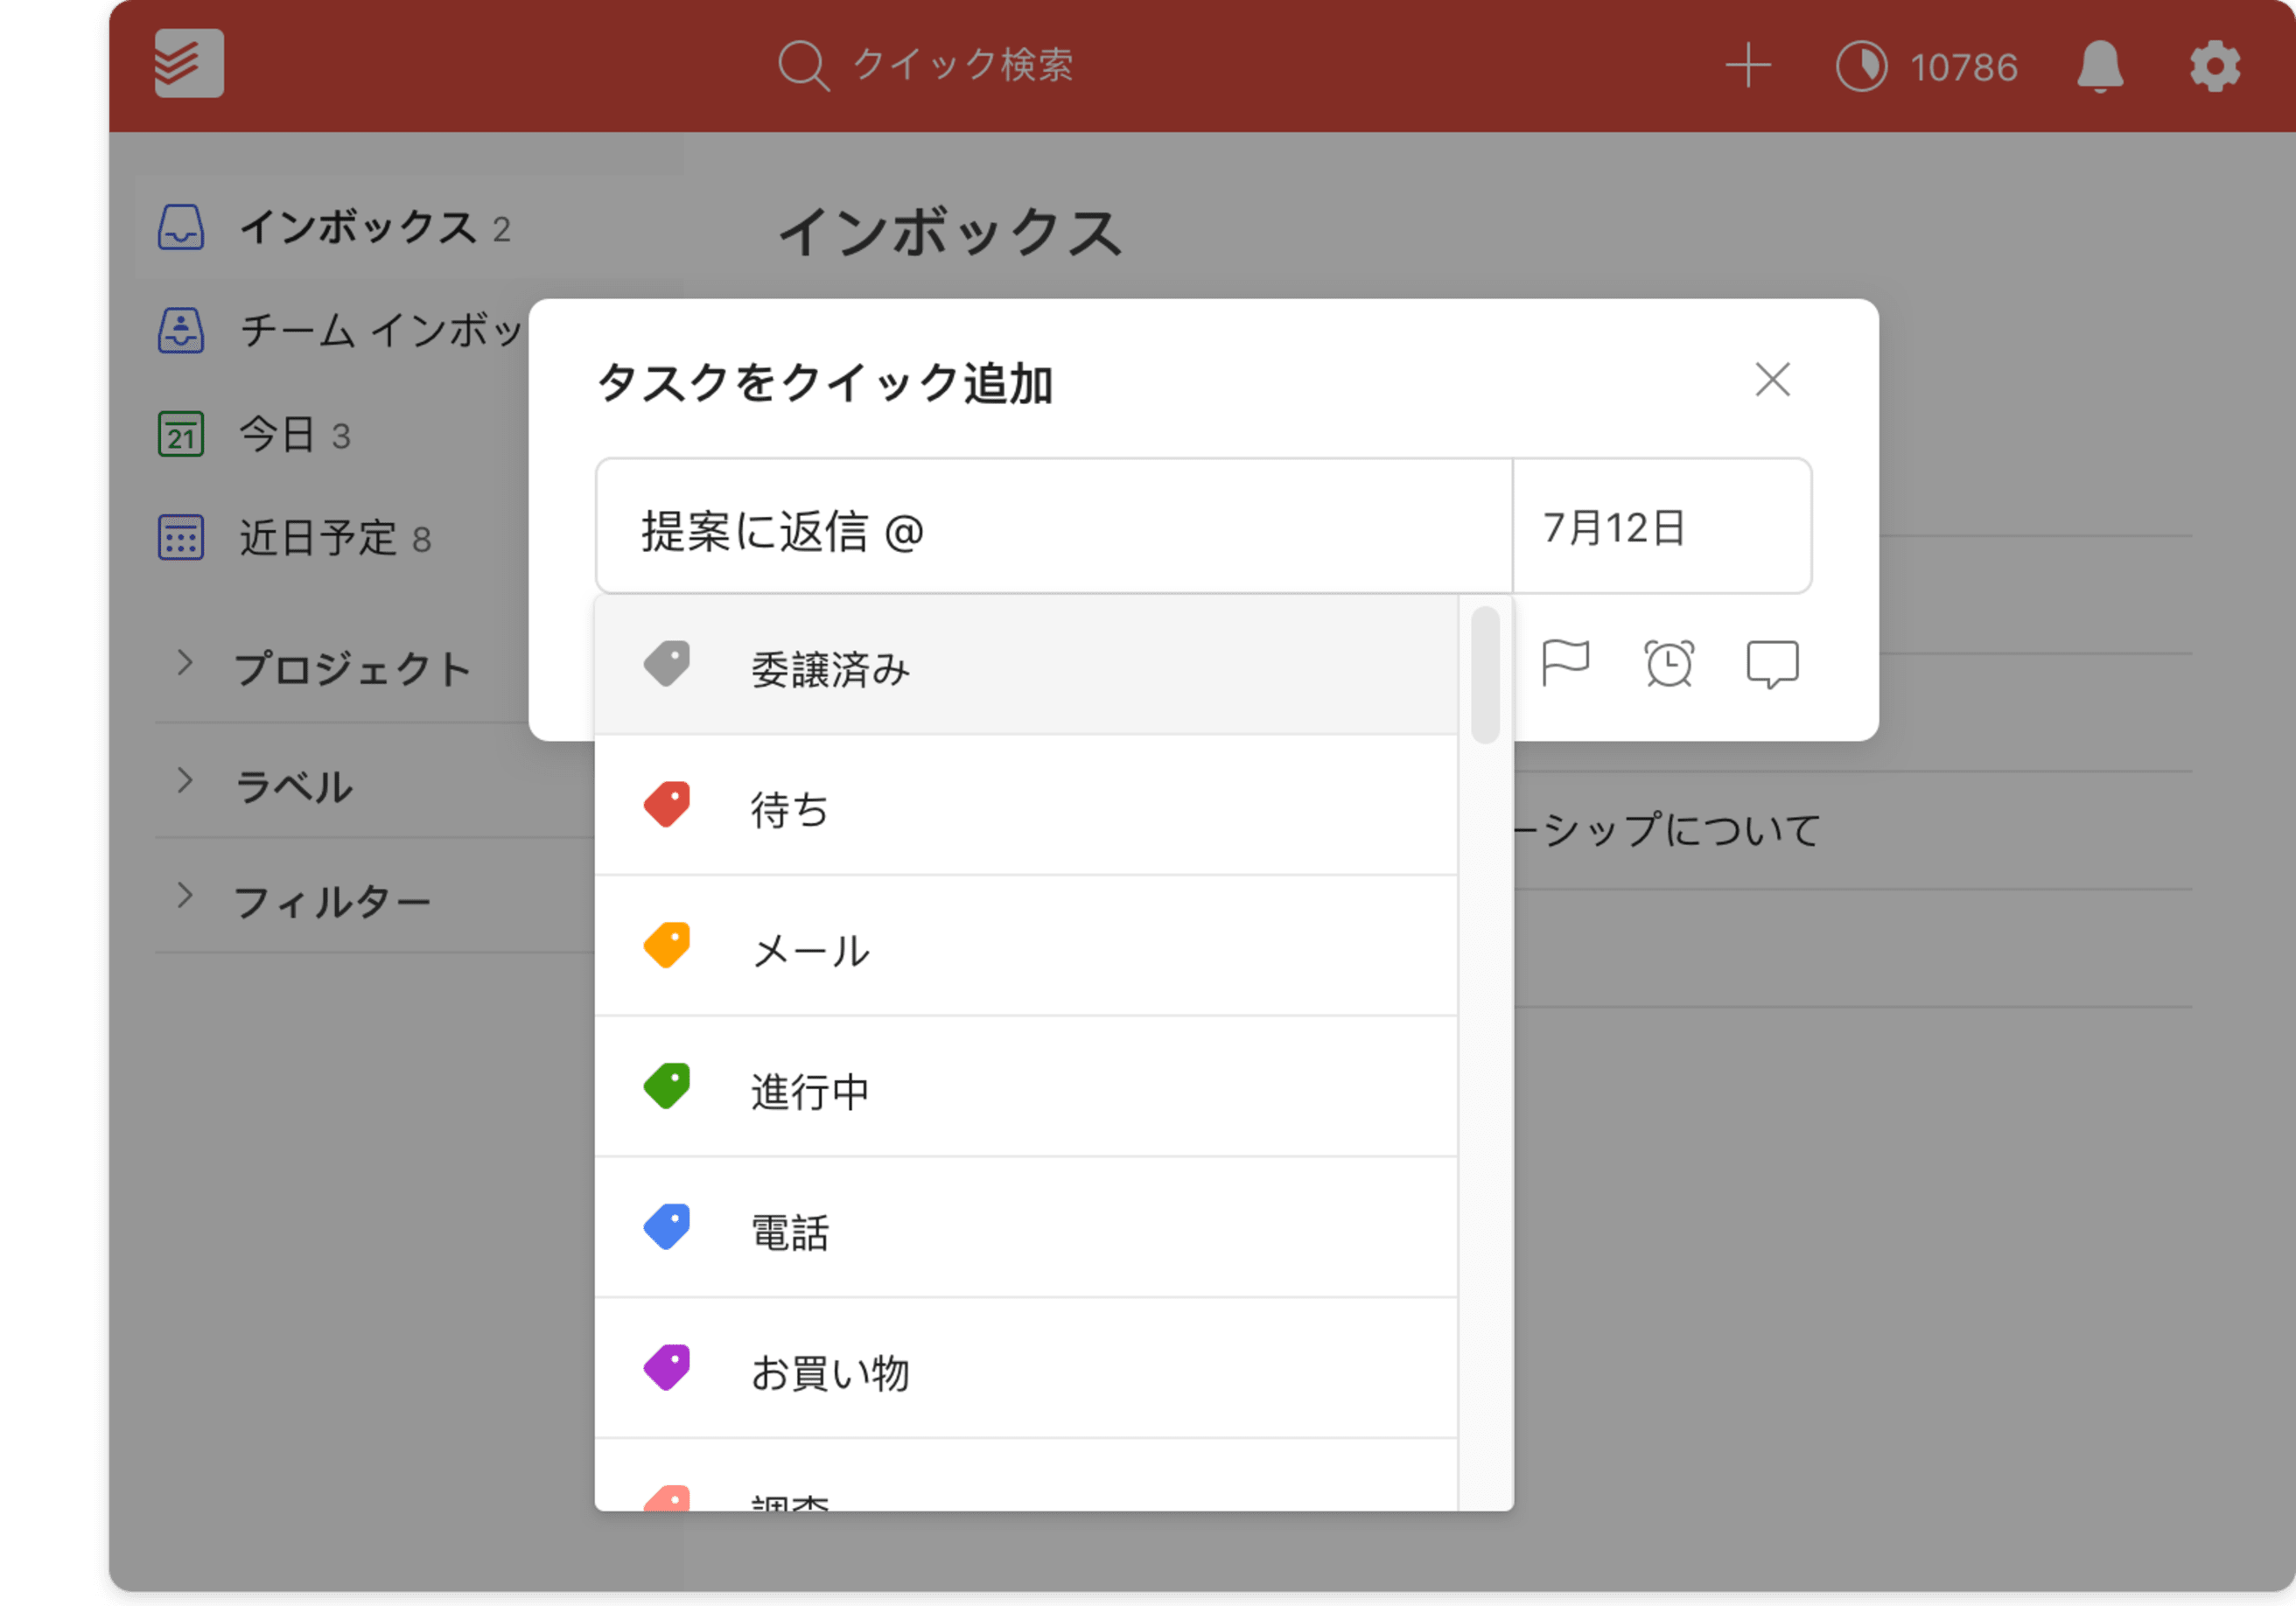The height and width of the screenshot is (1606, 2296).
Task: Click the orange tag icon for メール
Action: [x=667, y=946]
